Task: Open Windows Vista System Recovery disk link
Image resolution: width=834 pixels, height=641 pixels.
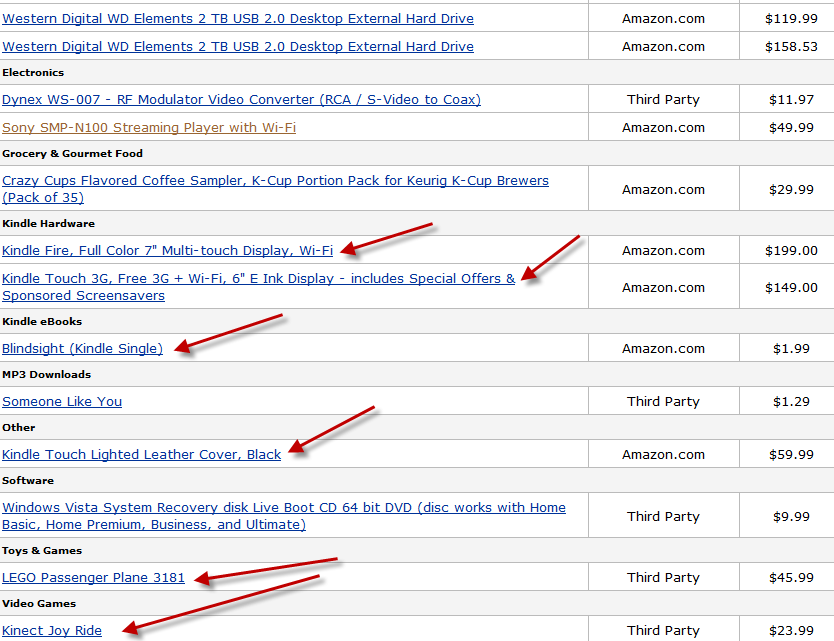Action: pyautogui.click(x=283, y=508)
